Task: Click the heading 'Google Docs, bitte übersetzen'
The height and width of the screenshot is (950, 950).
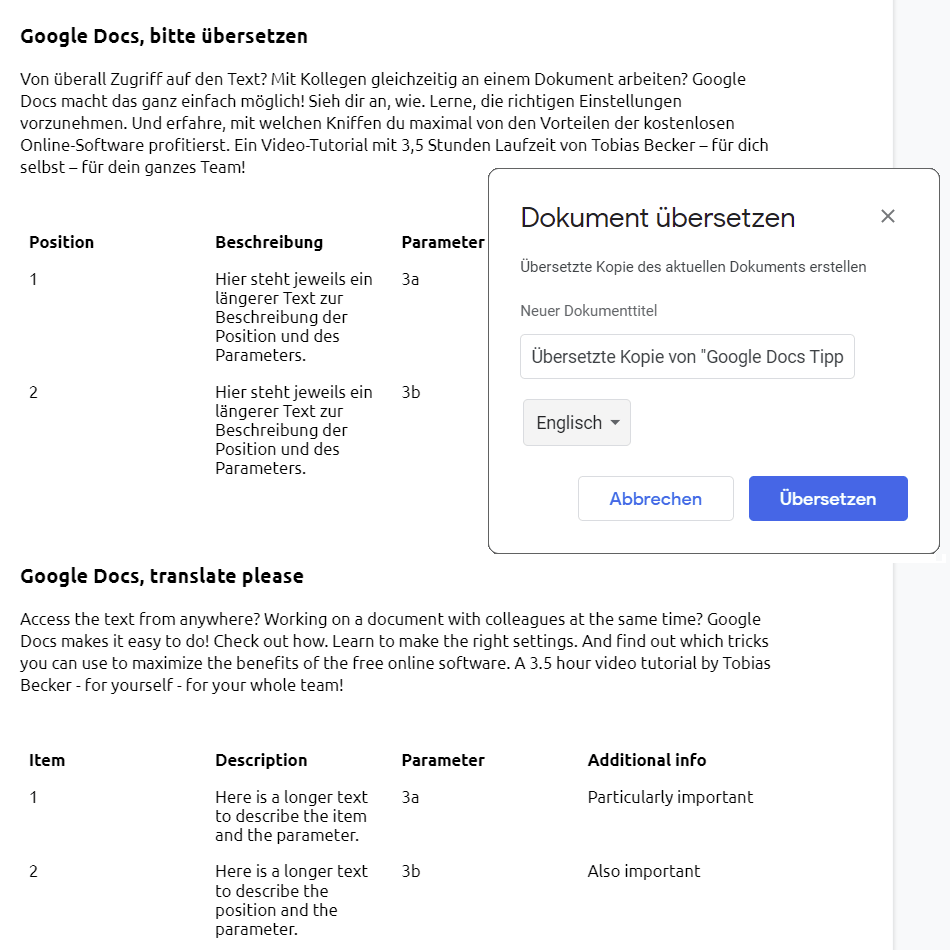Action: (x=164, y=36)
